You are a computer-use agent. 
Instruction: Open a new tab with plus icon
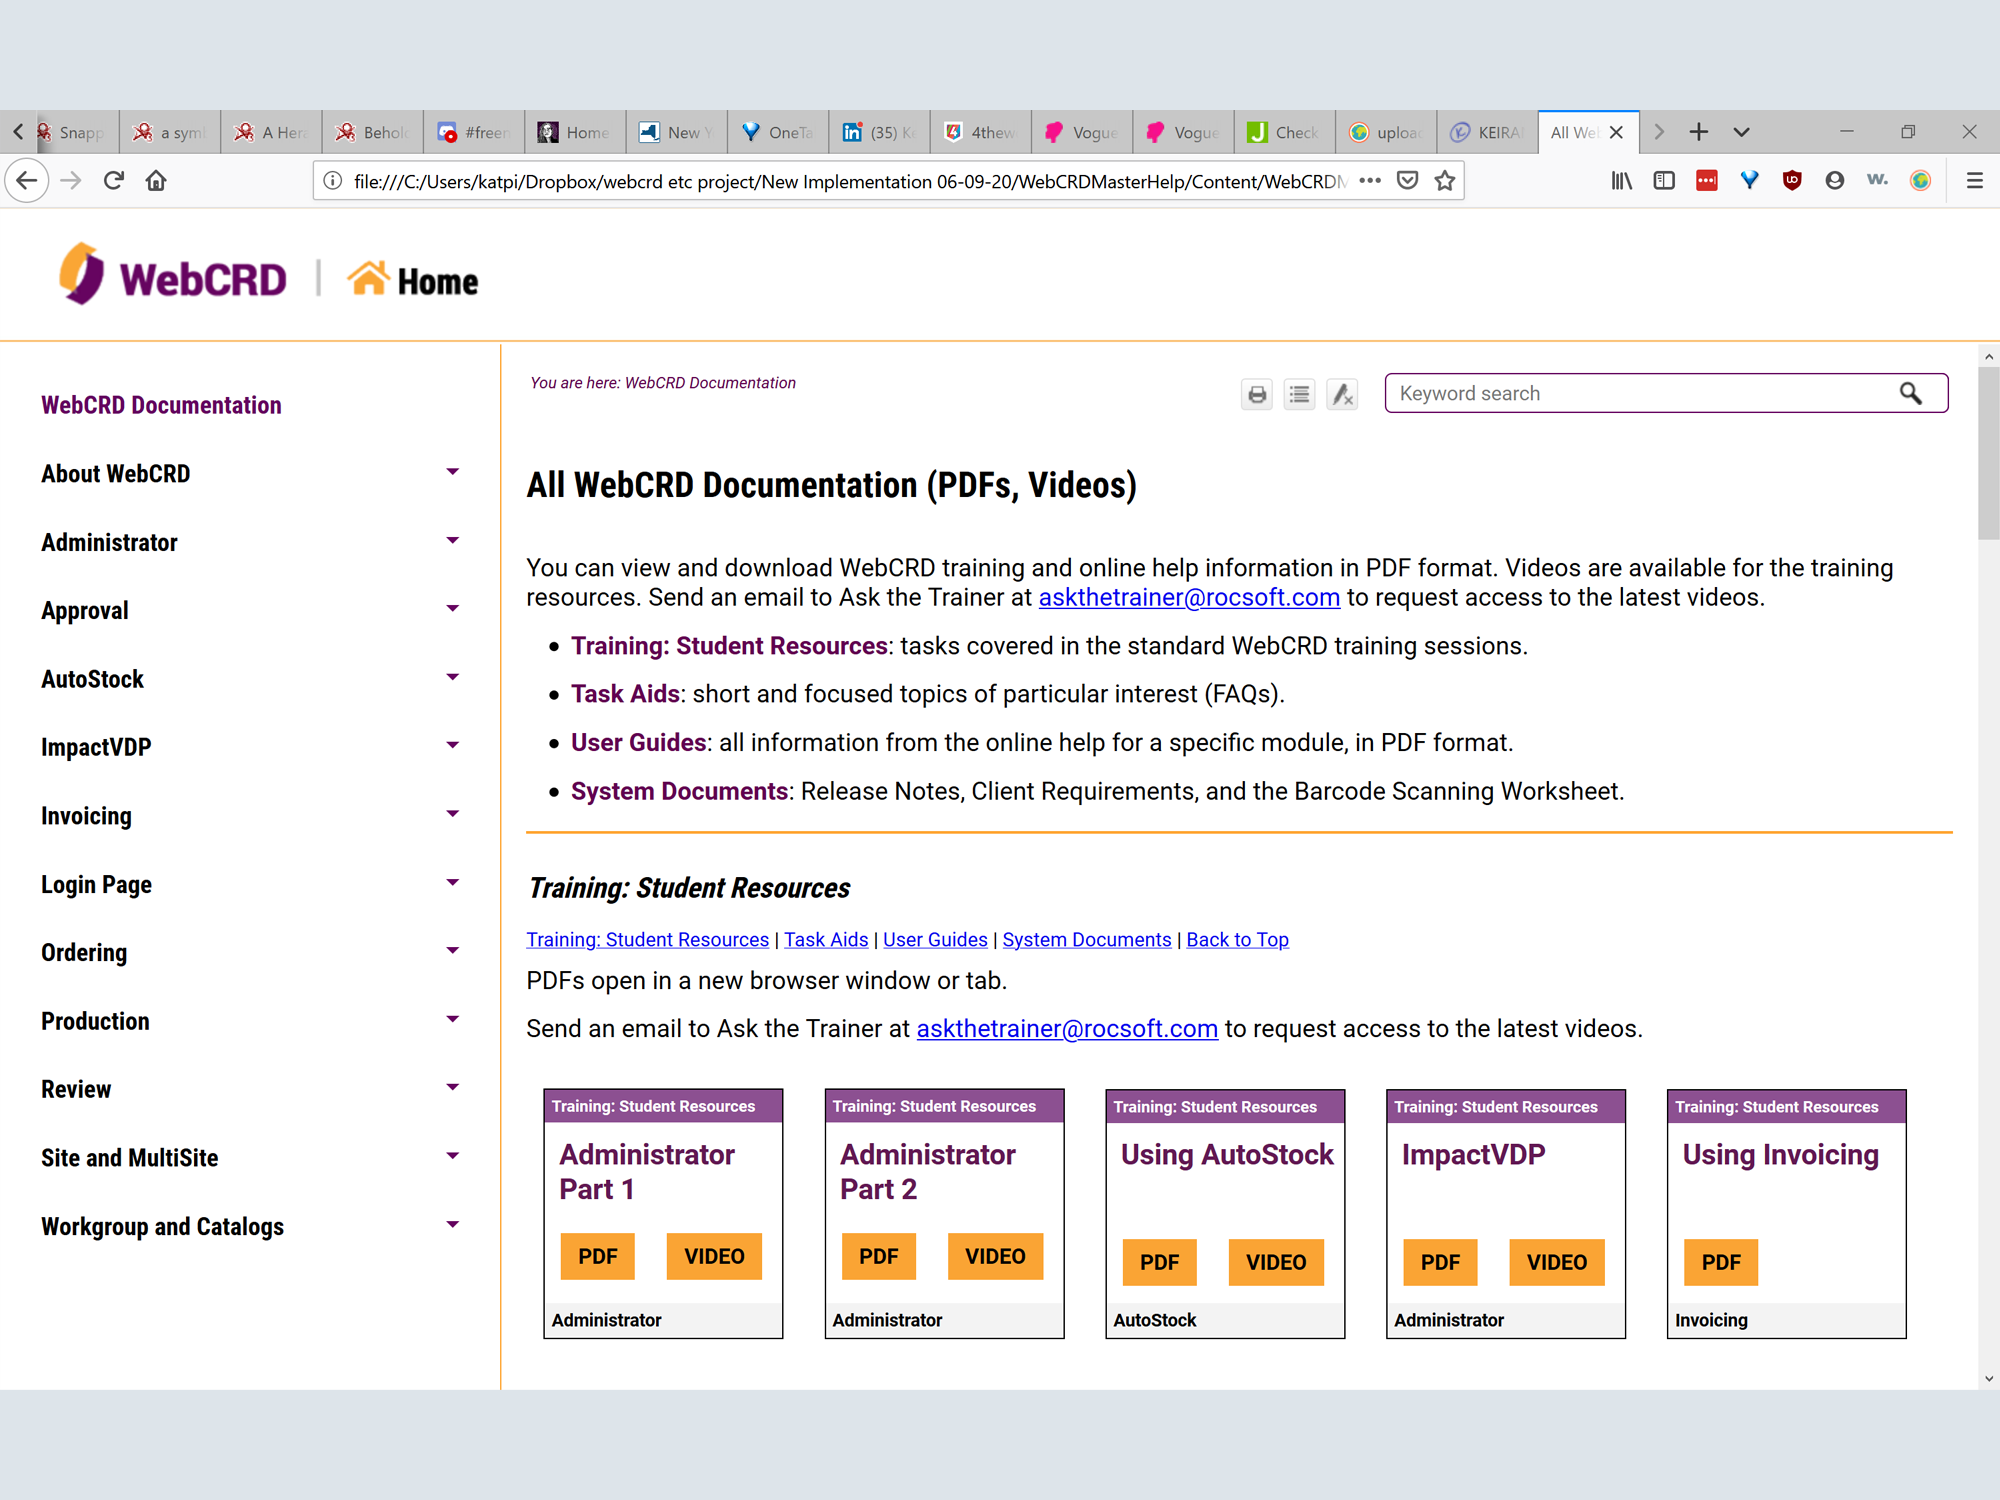coord(1698,132)
